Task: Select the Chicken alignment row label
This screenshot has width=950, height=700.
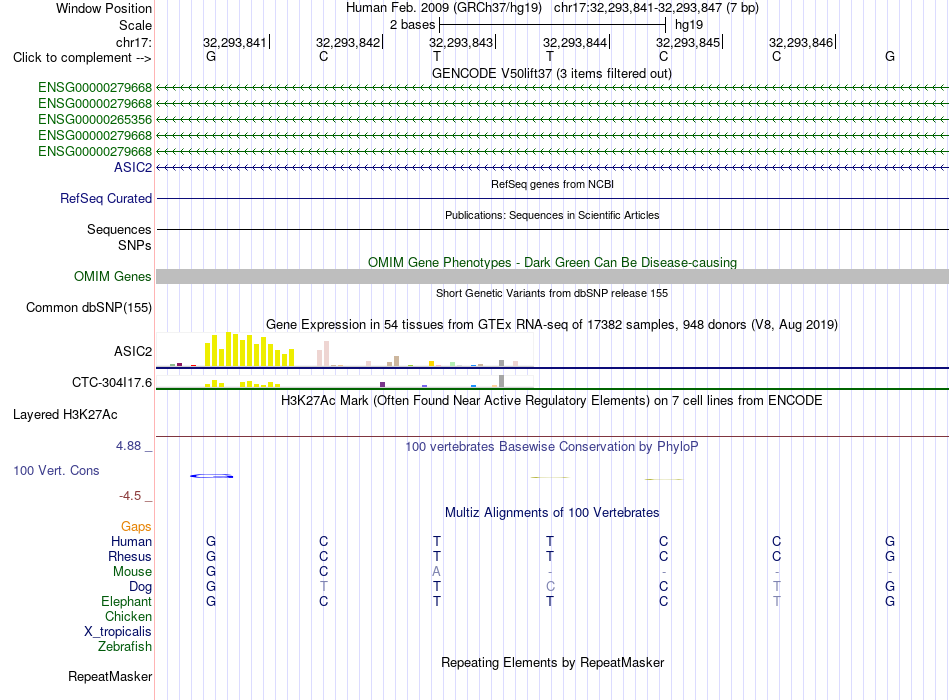Action: pyautogui.click(x=128, y=616)
